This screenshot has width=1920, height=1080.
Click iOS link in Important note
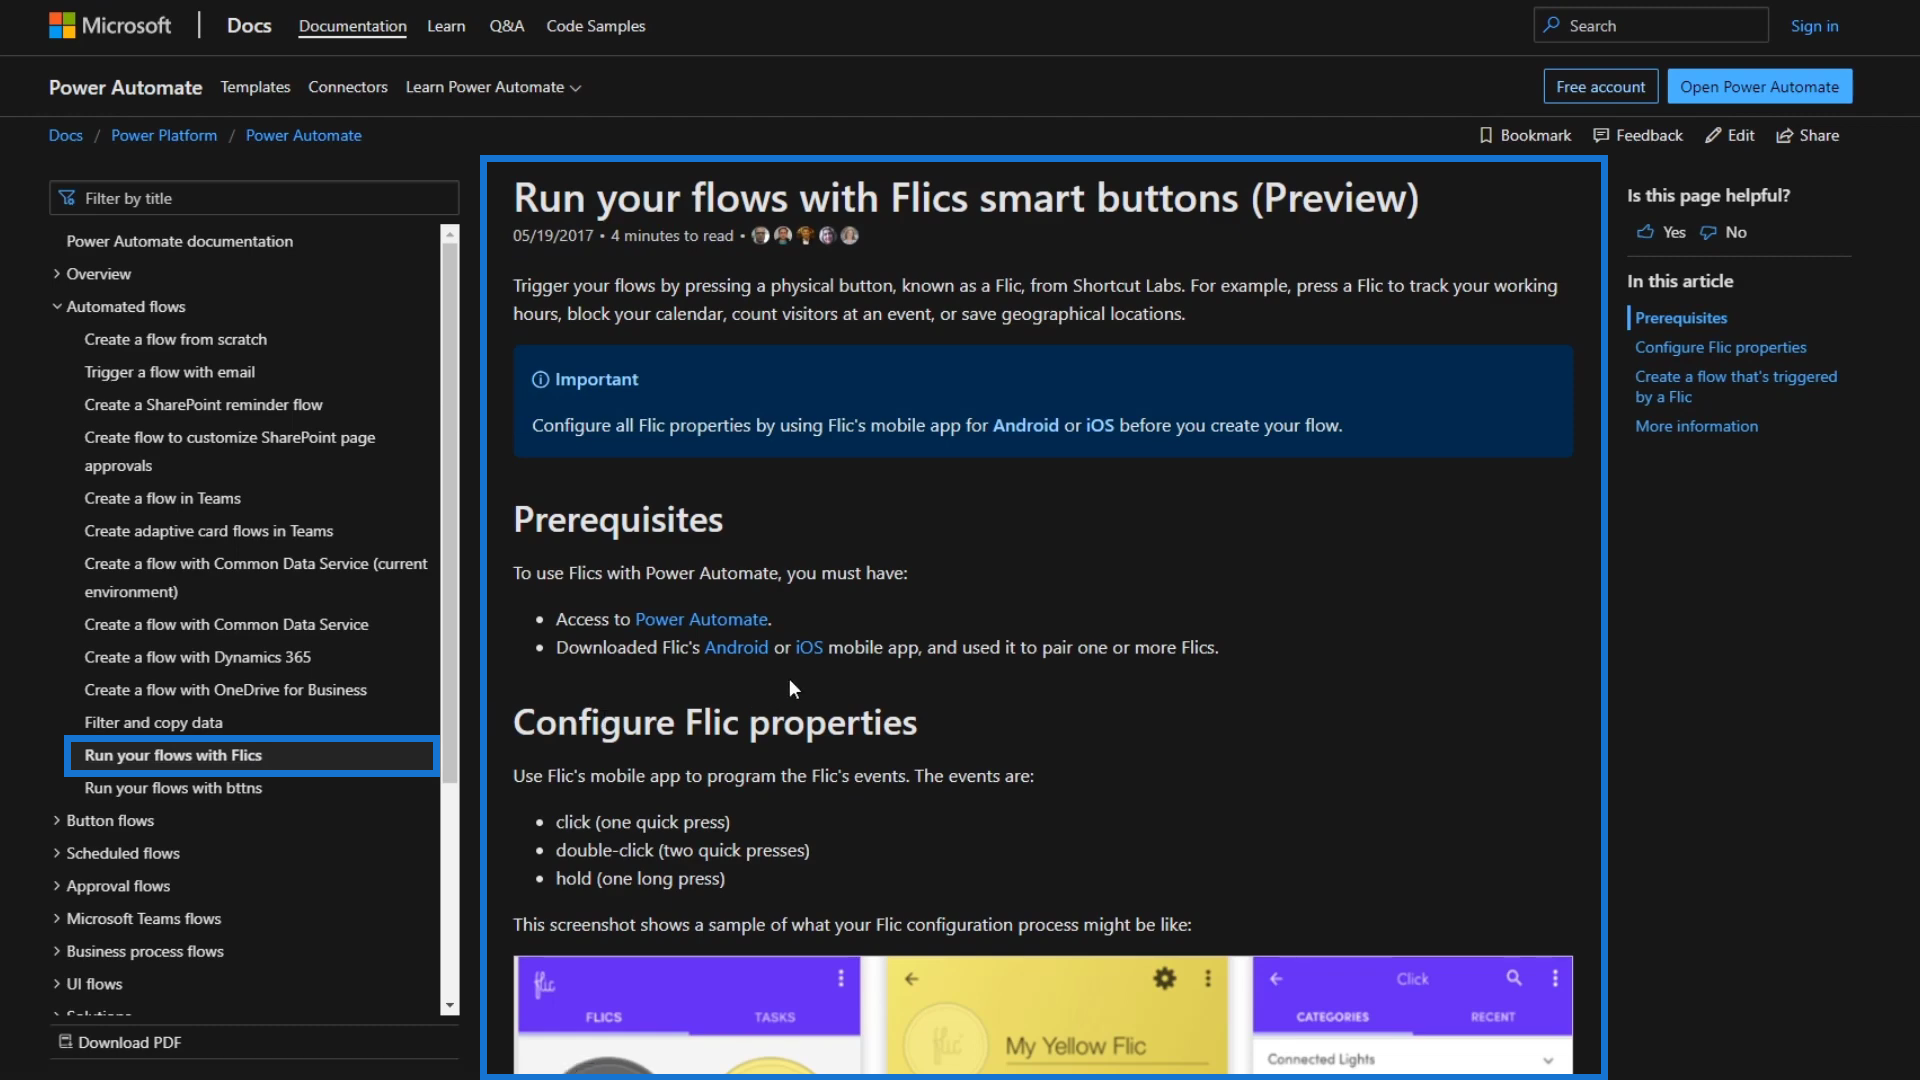pos(1100,426)
